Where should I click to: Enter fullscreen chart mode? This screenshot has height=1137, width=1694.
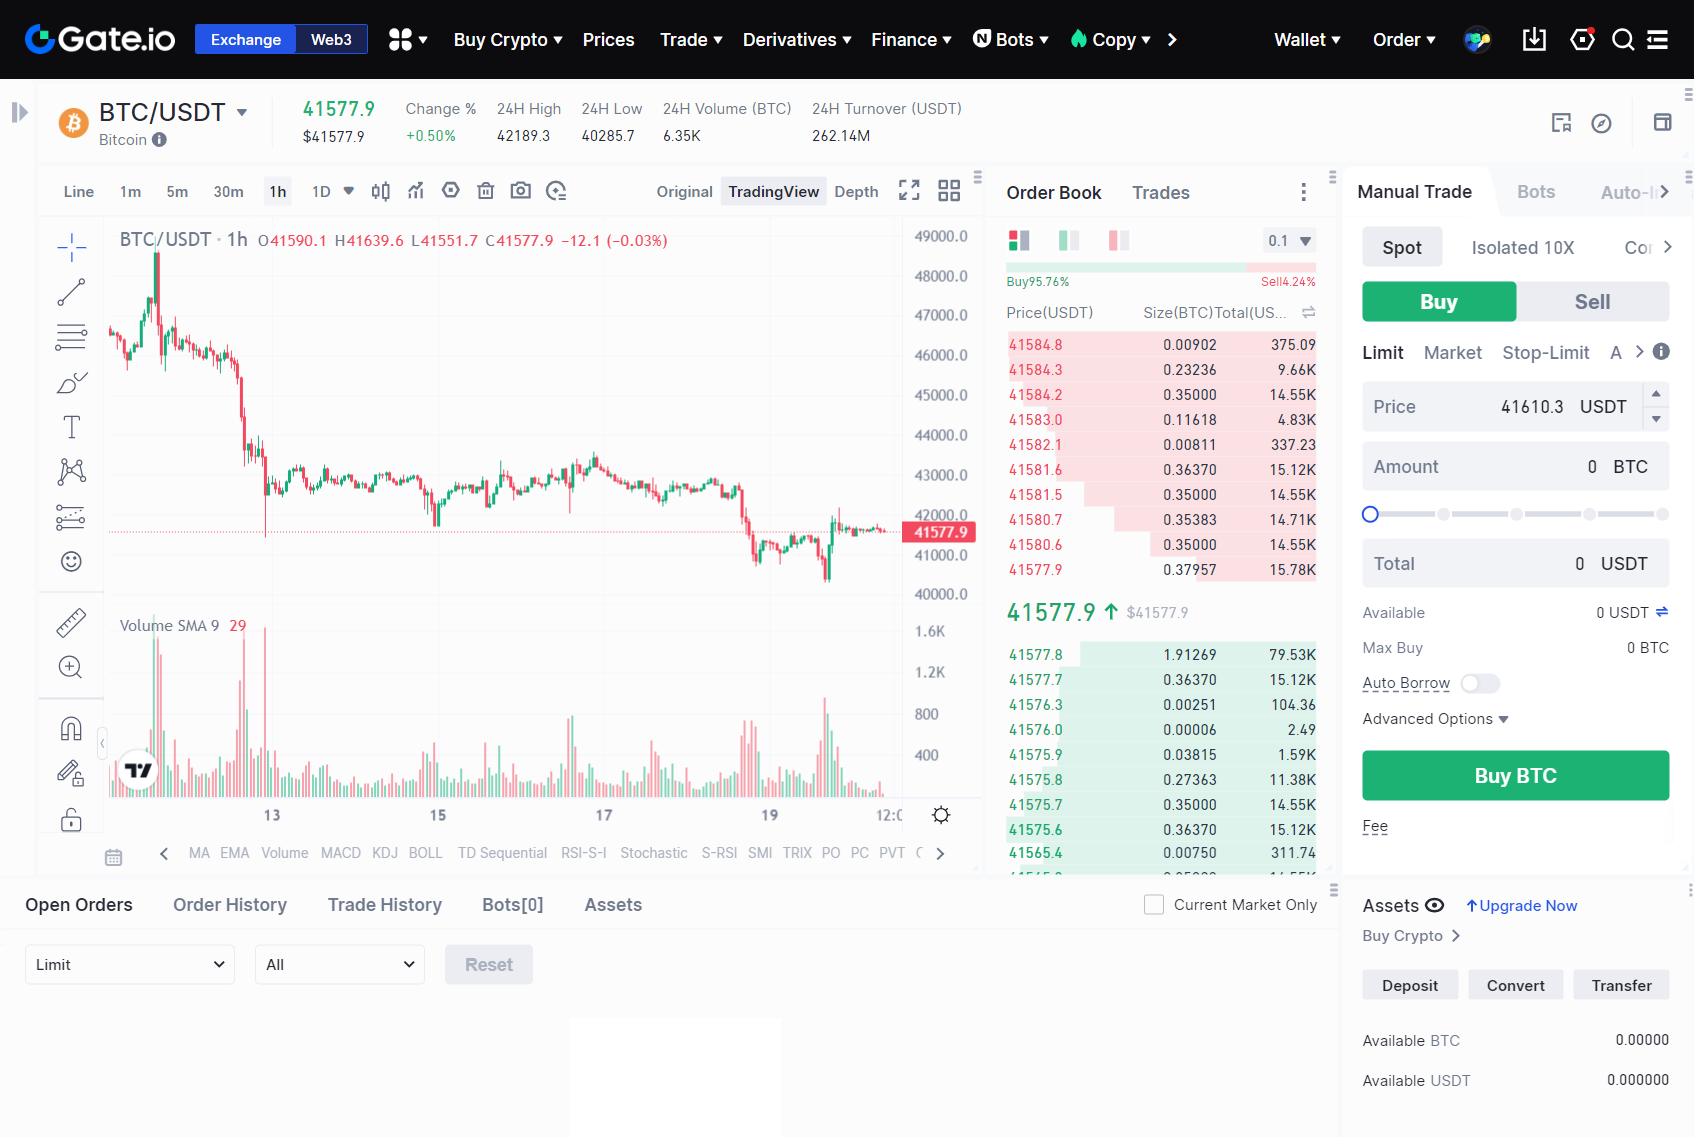pyautogui.click(x=908, y=191)
